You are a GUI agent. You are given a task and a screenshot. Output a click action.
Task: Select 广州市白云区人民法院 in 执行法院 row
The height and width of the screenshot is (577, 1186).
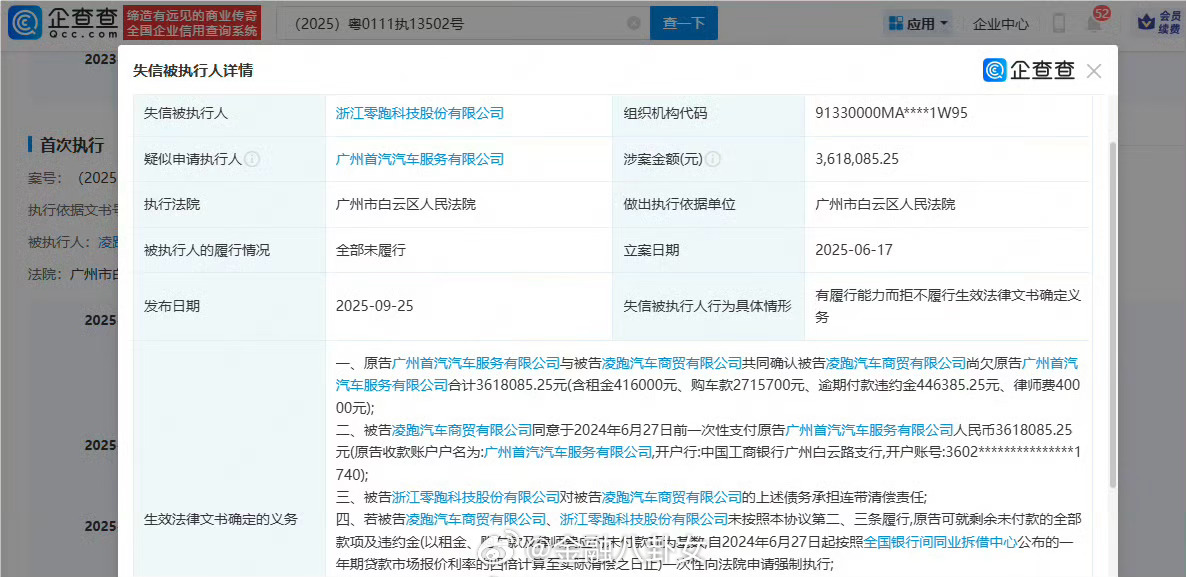[405, 204]
